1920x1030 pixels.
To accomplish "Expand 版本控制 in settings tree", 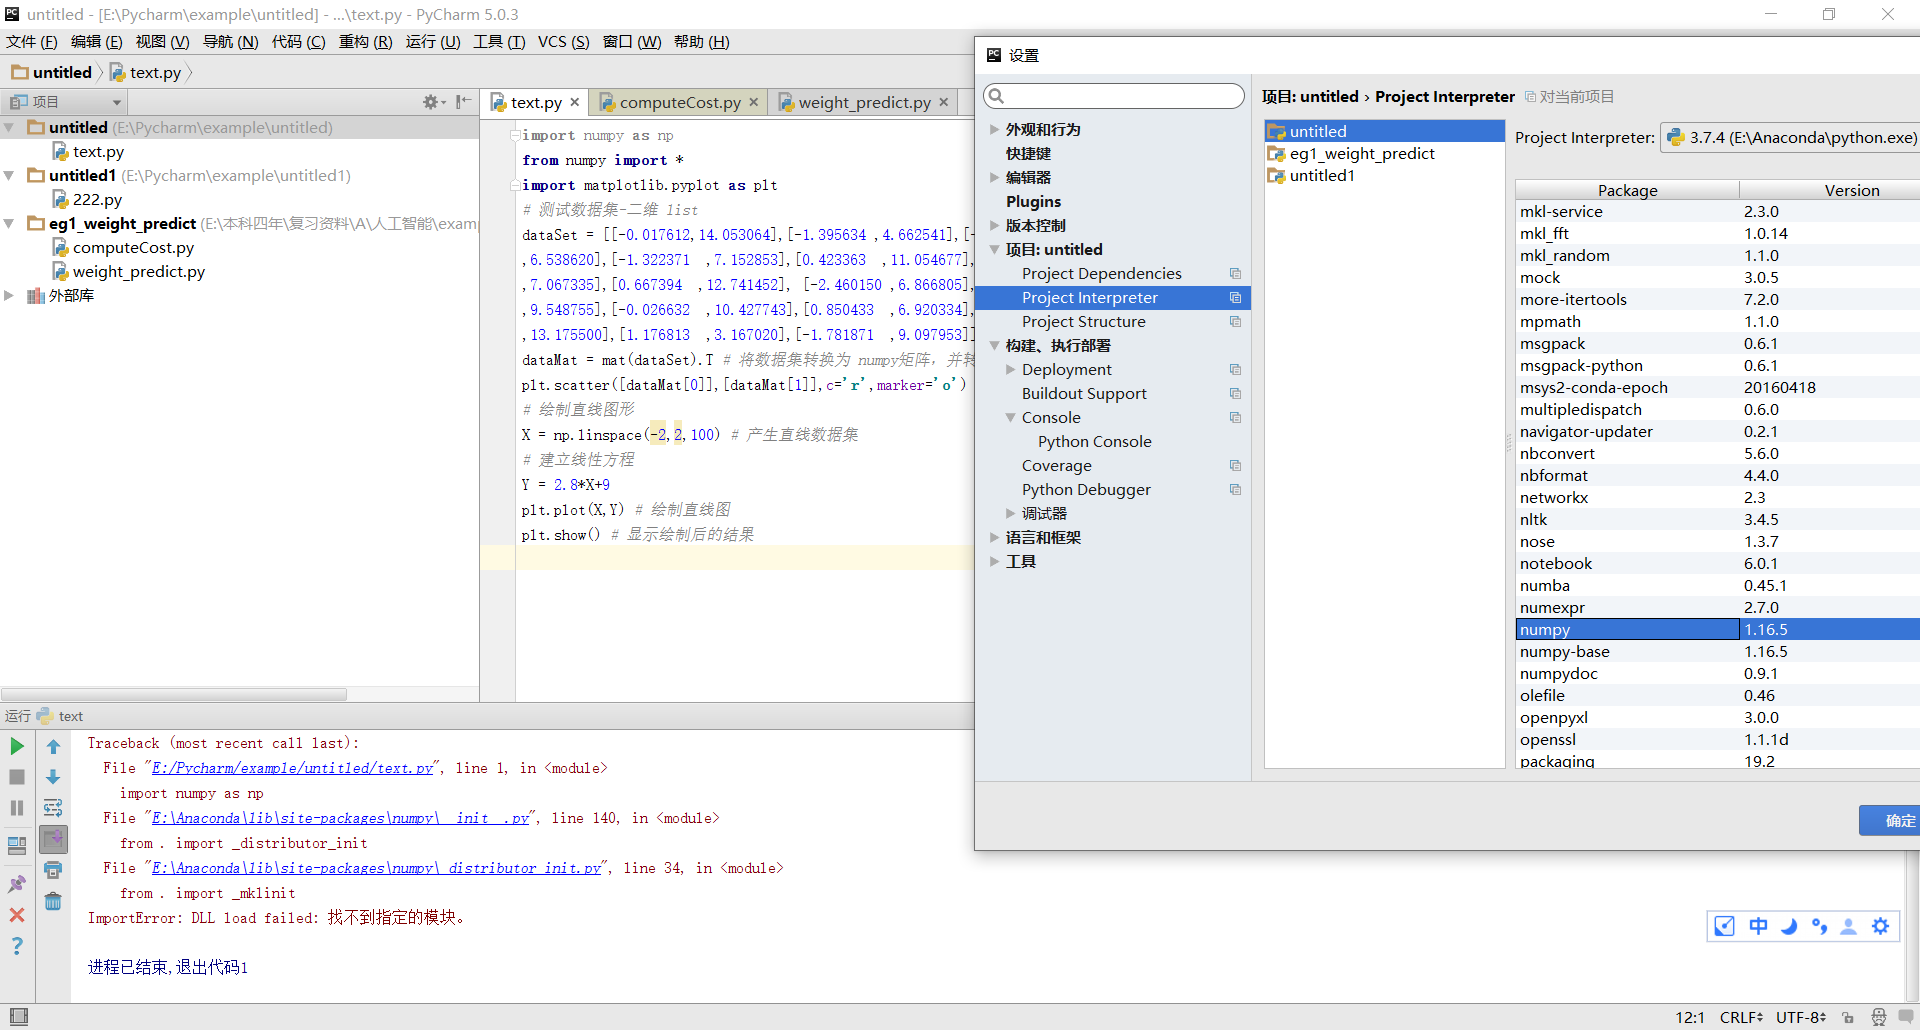I will coord(994,226).
